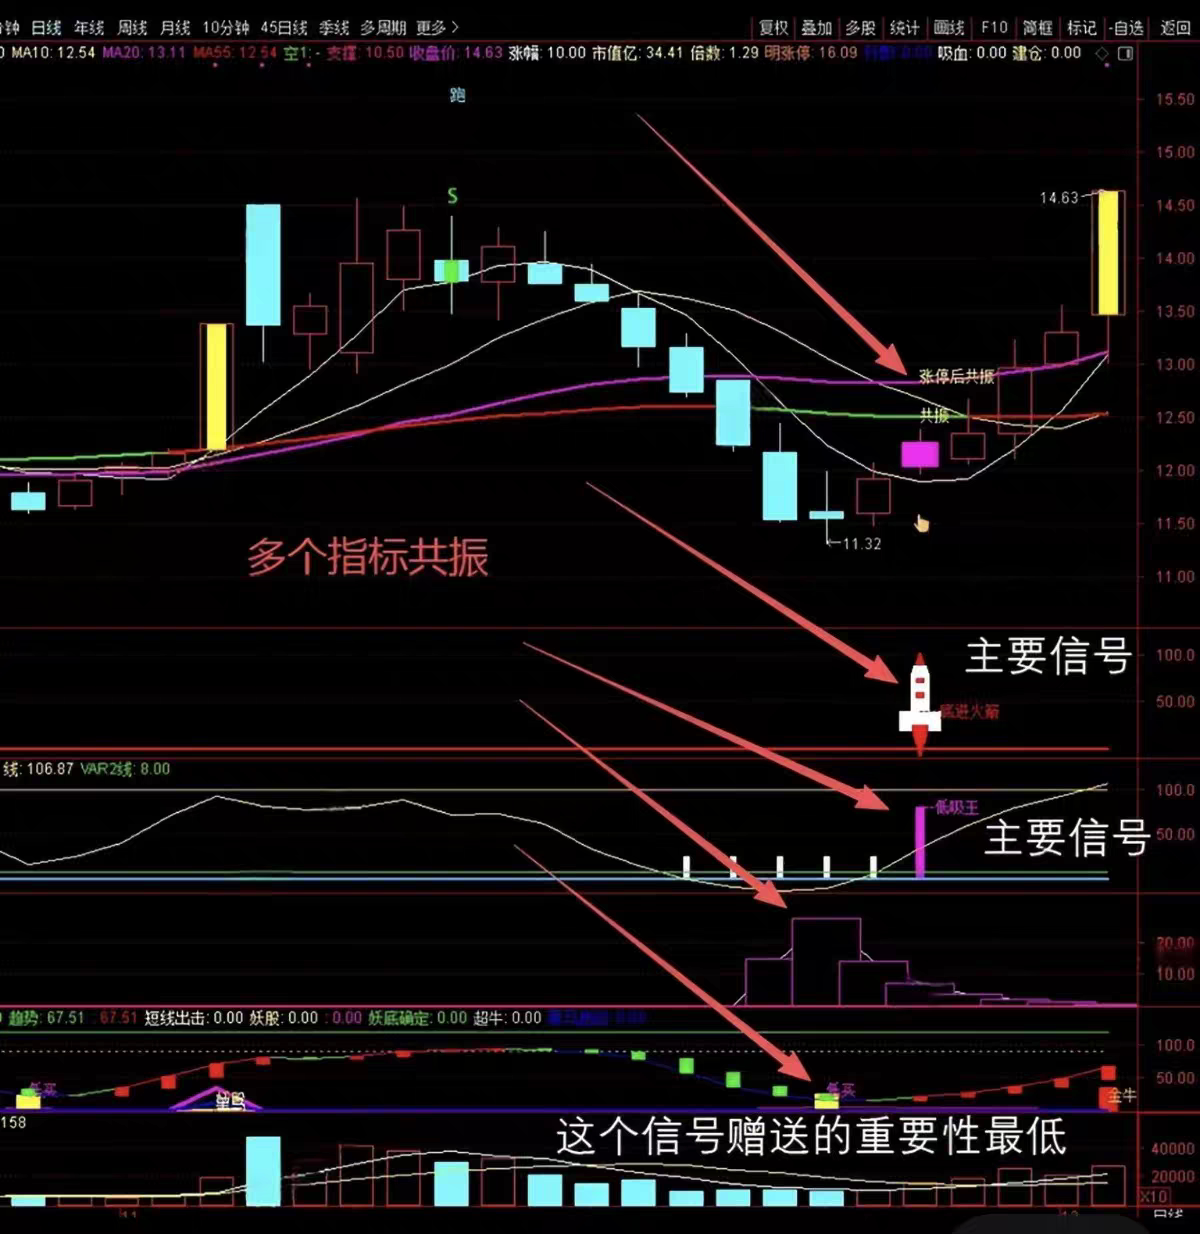Click the 超牛: 0.00 label
The height and width of the screenshot is (1234, 1200).
pyautogui.click(x=507, y=1018)
